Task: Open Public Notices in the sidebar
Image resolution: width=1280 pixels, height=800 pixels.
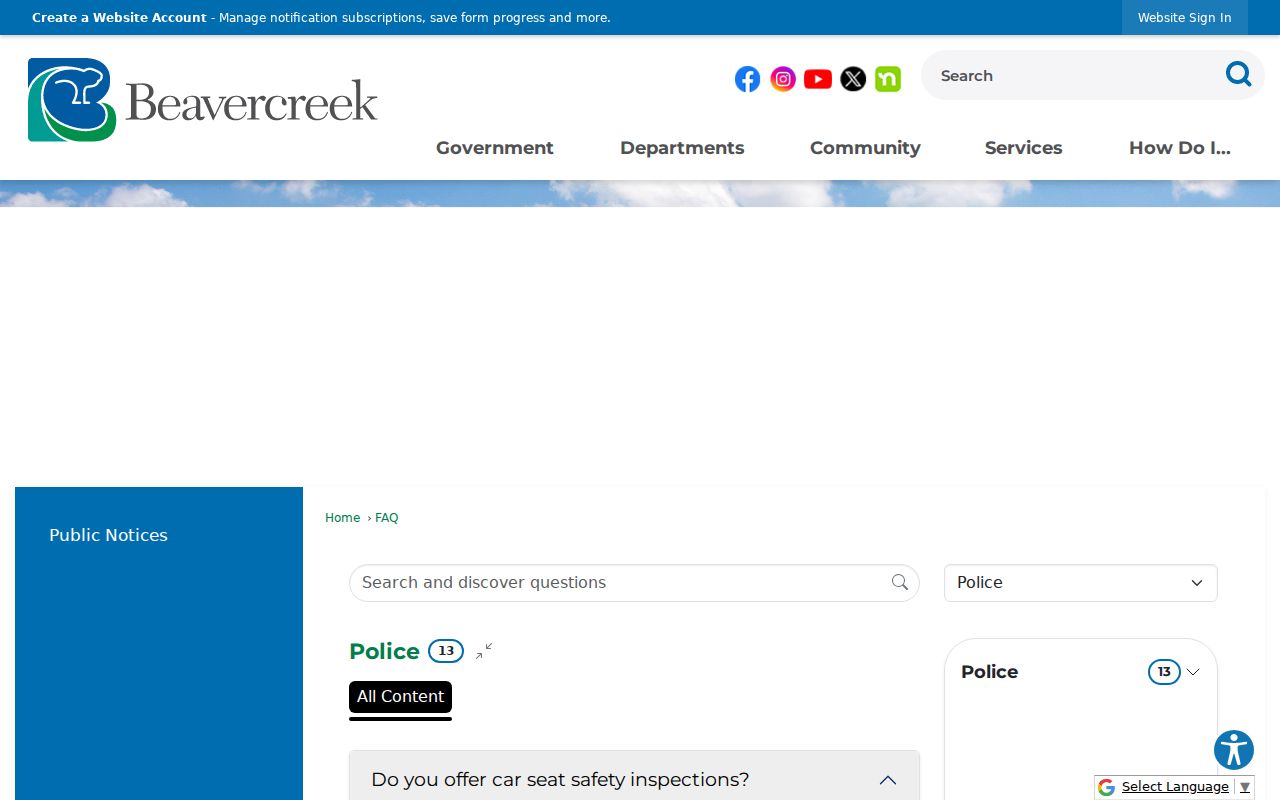Action: point(108,535)
